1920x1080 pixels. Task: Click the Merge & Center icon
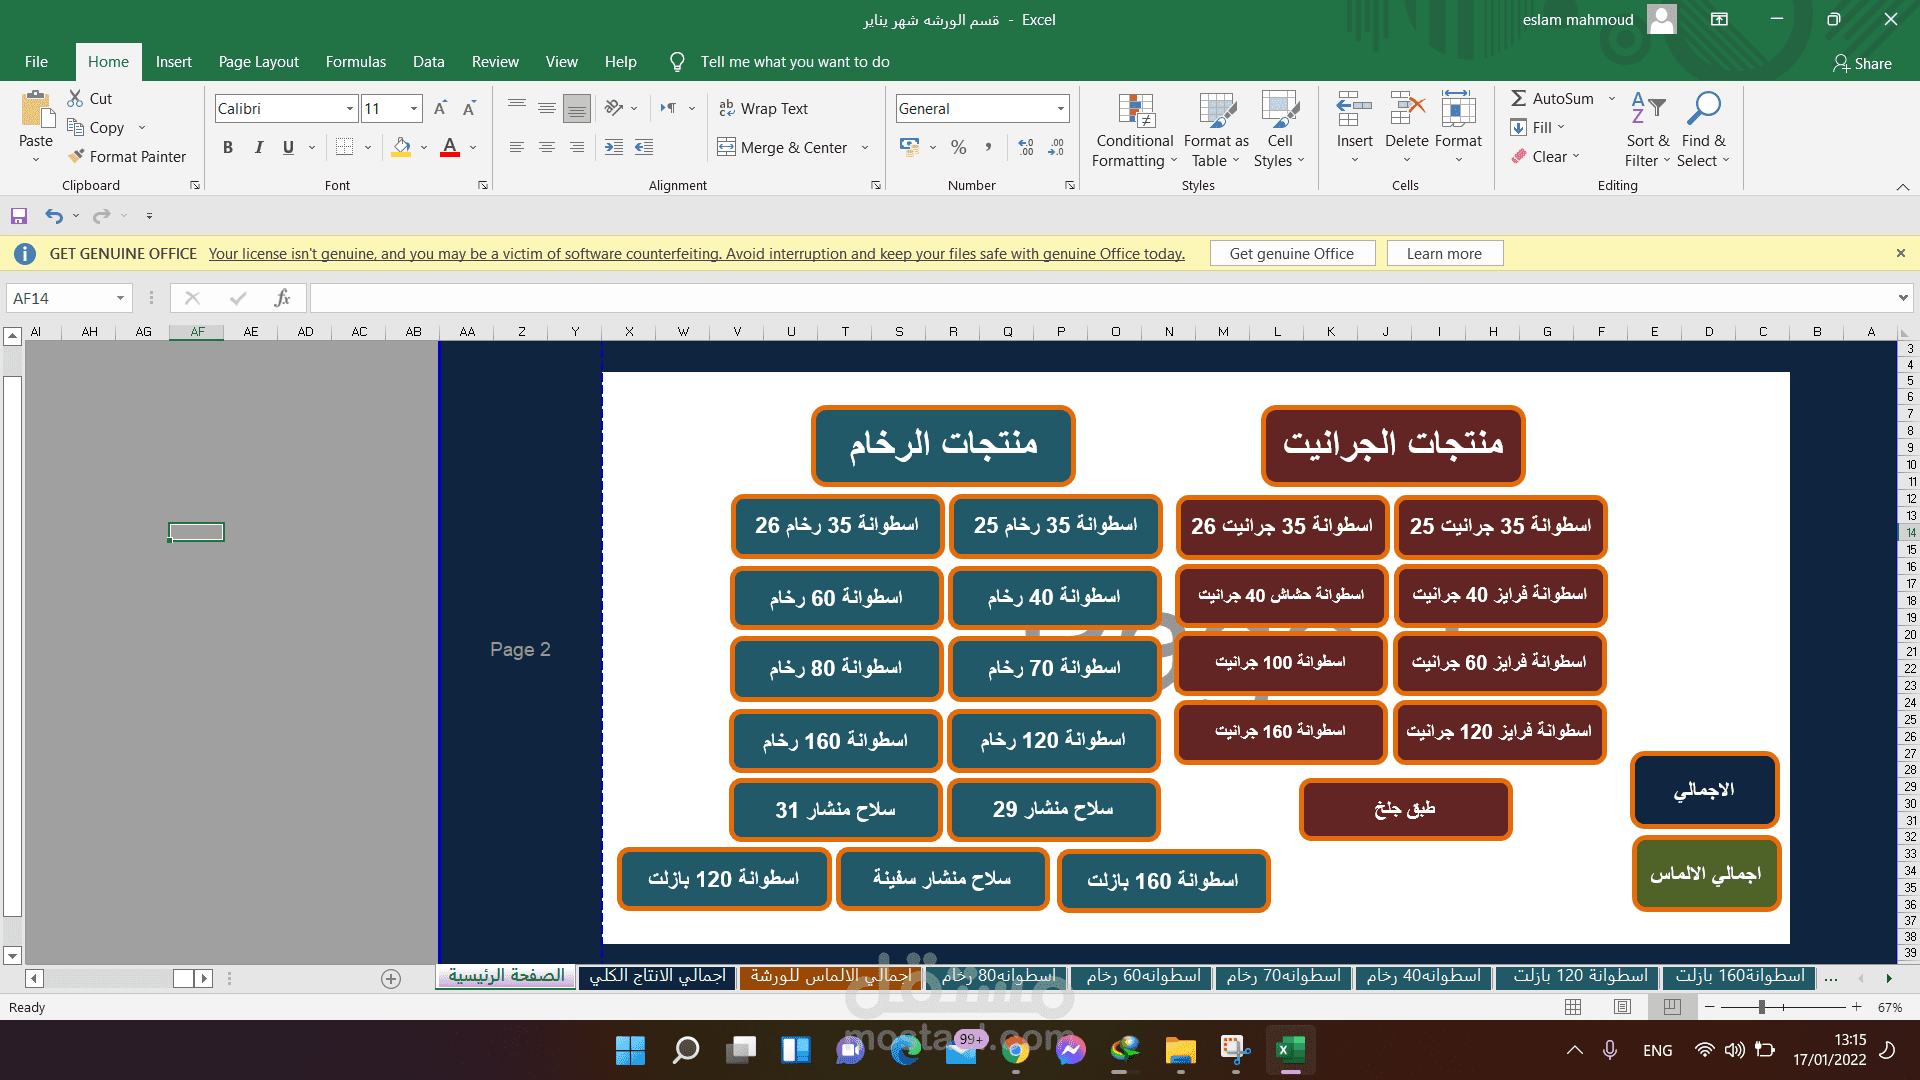(726, 148)
